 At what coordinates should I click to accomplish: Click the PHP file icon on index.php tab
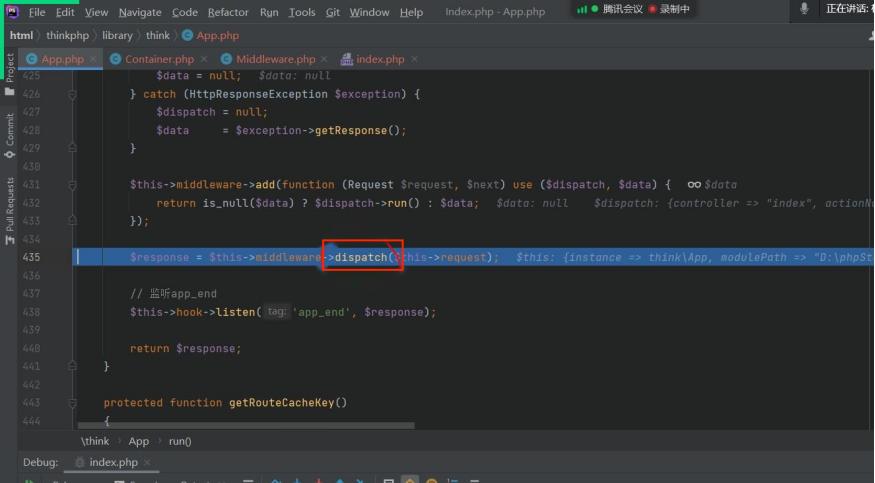coord(347,59)
